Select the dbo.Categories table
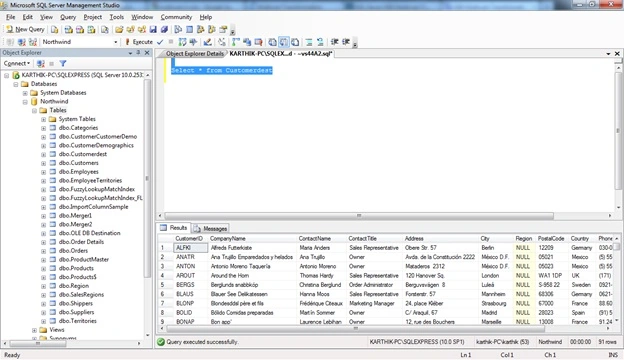This screenshot has height=360, width=624. [78, 128]
